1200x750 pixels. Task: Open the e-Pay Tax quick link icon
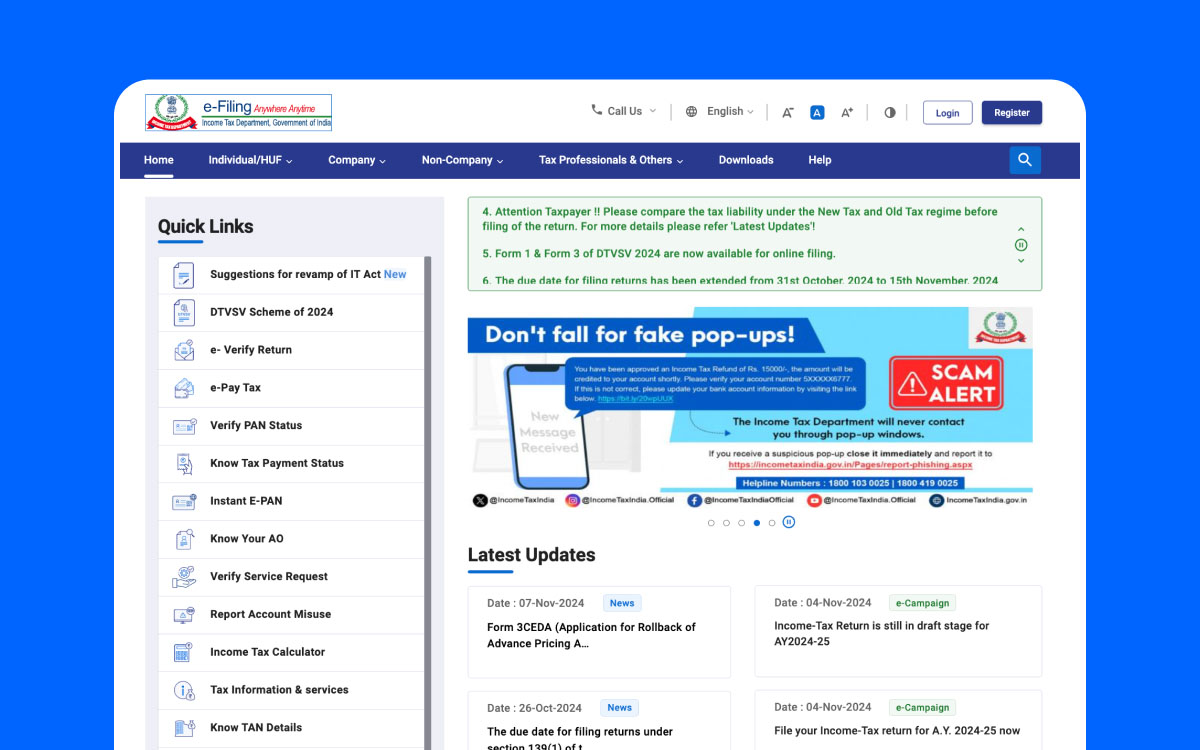184,388
